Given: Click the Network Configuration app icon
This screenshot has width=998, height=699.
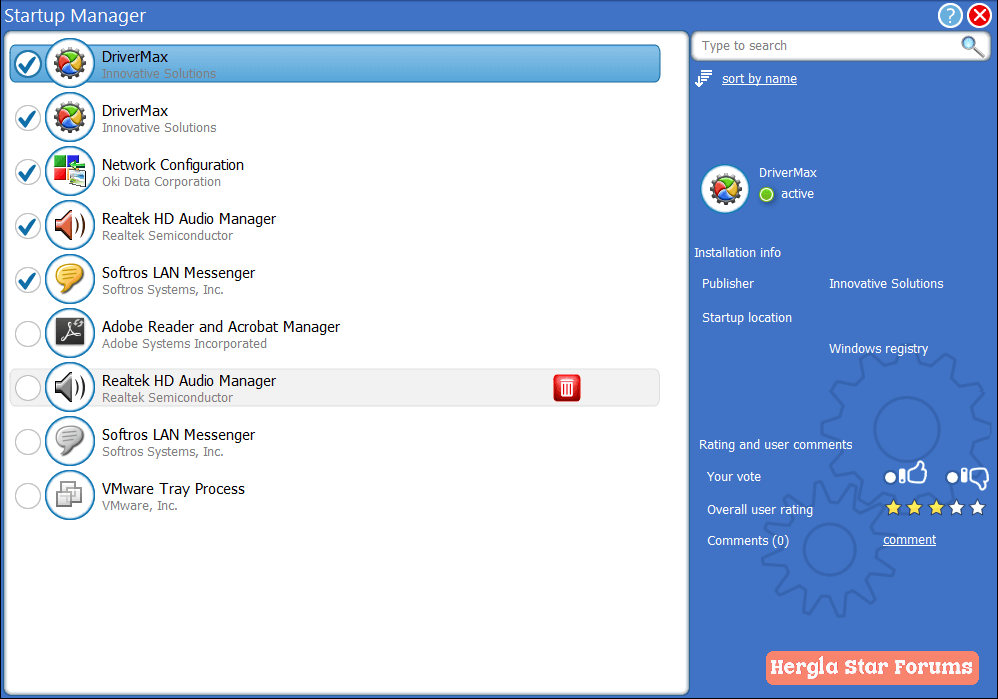Looking at the screenshot, I should (x=70, y=172).
